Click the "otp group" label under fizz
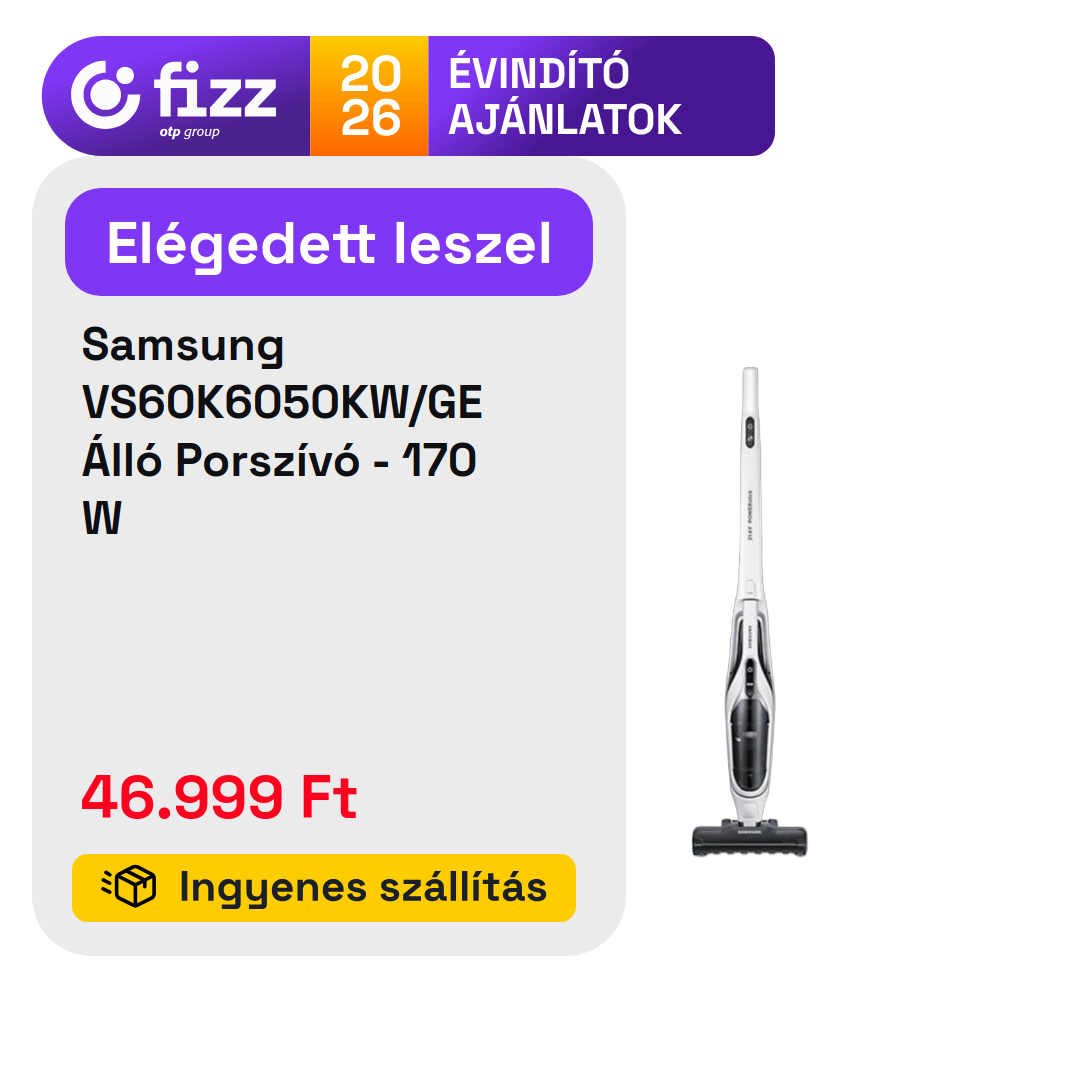1080x1080 pixels. (x=189, y=132)
